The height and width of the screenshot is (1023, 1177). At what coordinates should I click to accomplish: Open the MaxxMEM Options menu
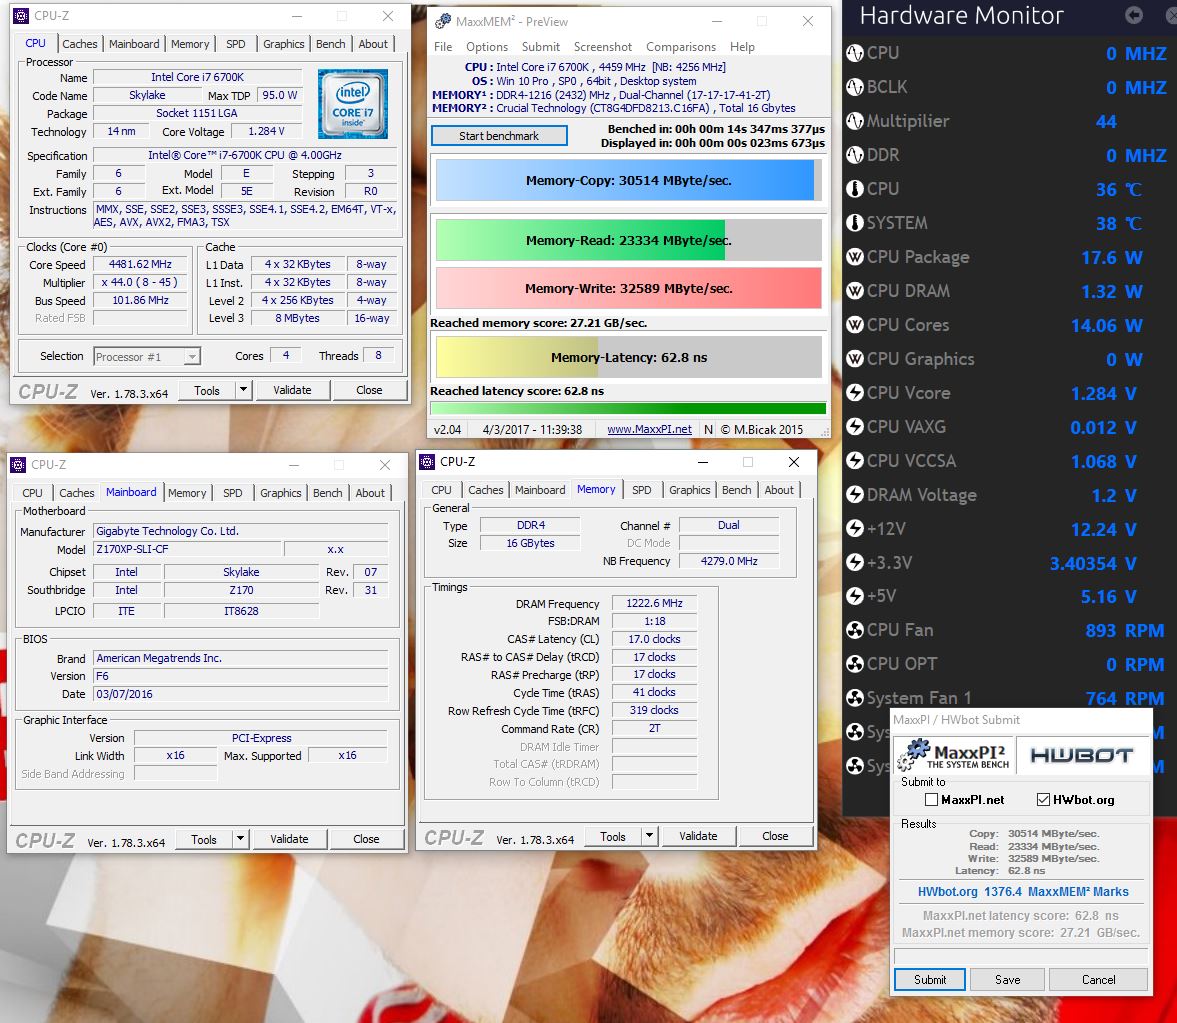[x=486, y=47]
